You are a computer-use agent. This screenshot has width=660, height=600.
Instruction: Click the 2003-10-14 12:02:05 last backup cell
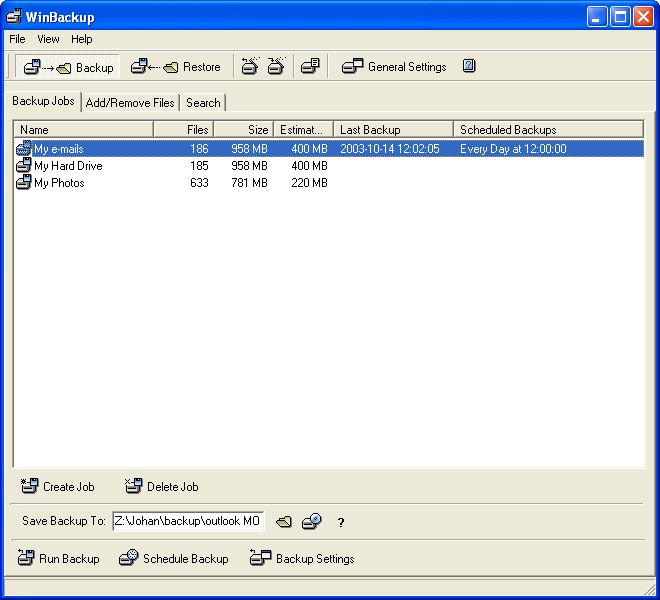click(390, 149)
